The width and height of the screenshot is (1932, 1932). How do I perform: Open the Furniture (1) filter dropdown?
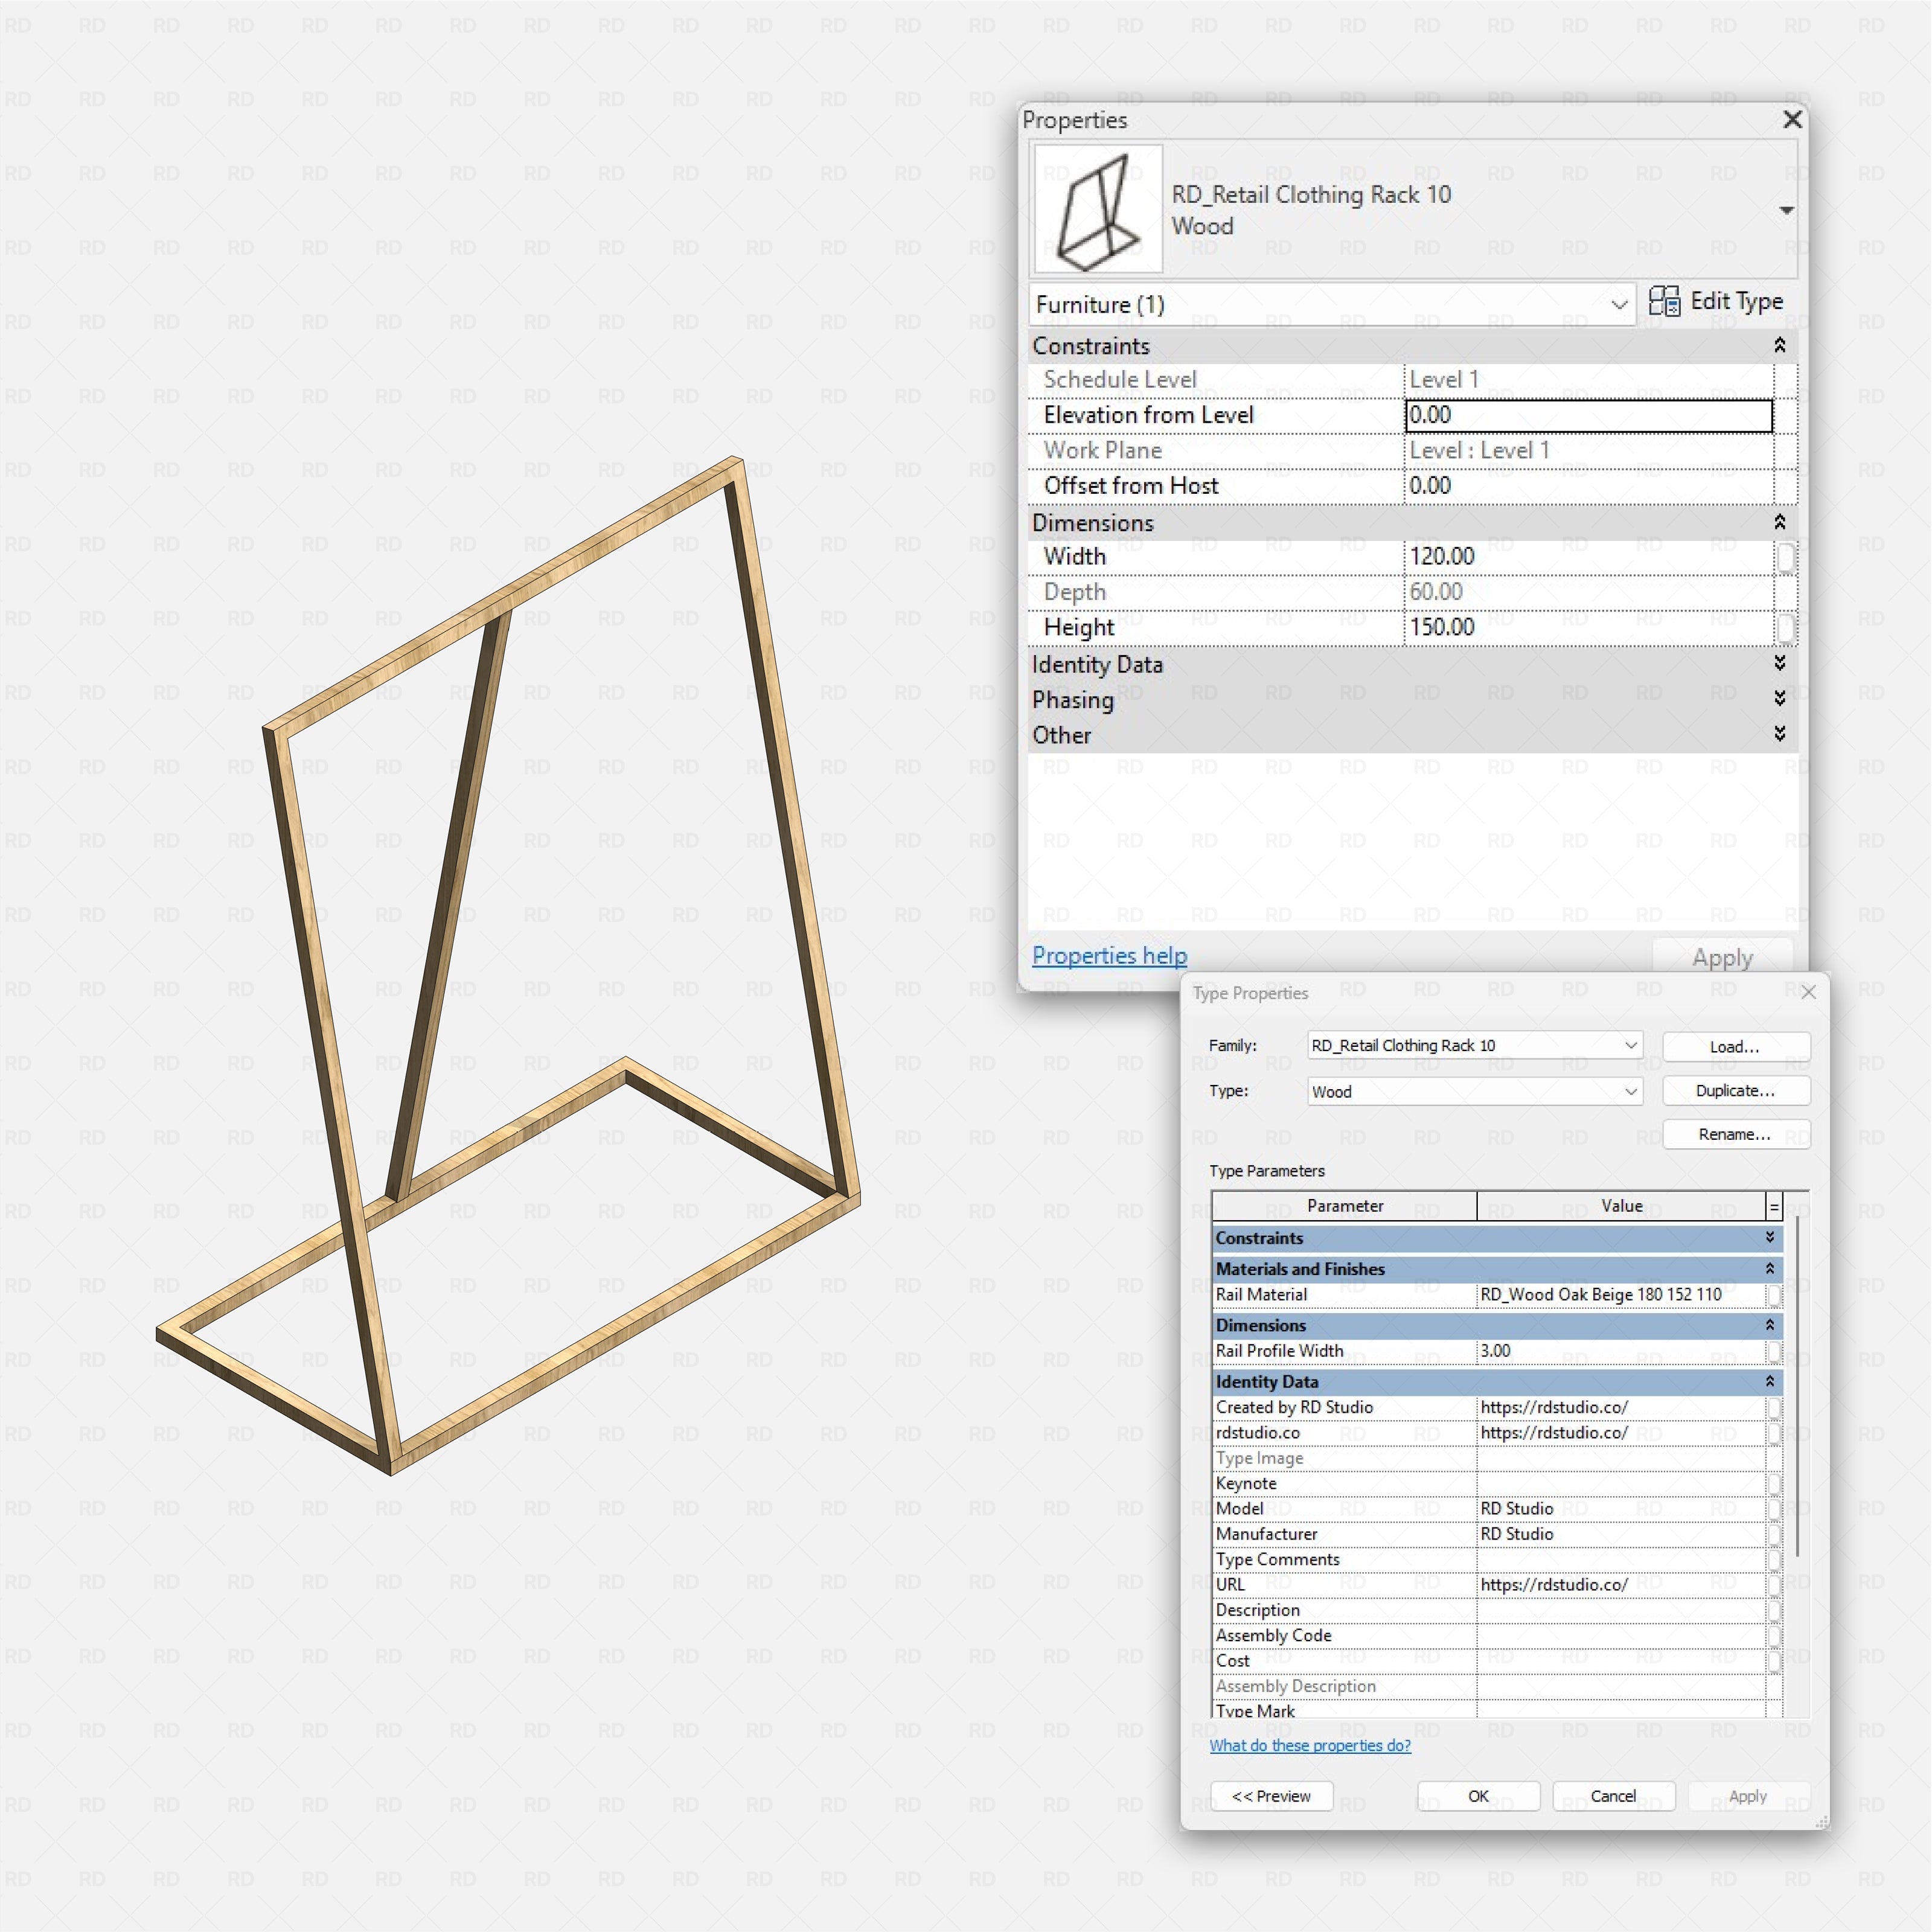1332,305
